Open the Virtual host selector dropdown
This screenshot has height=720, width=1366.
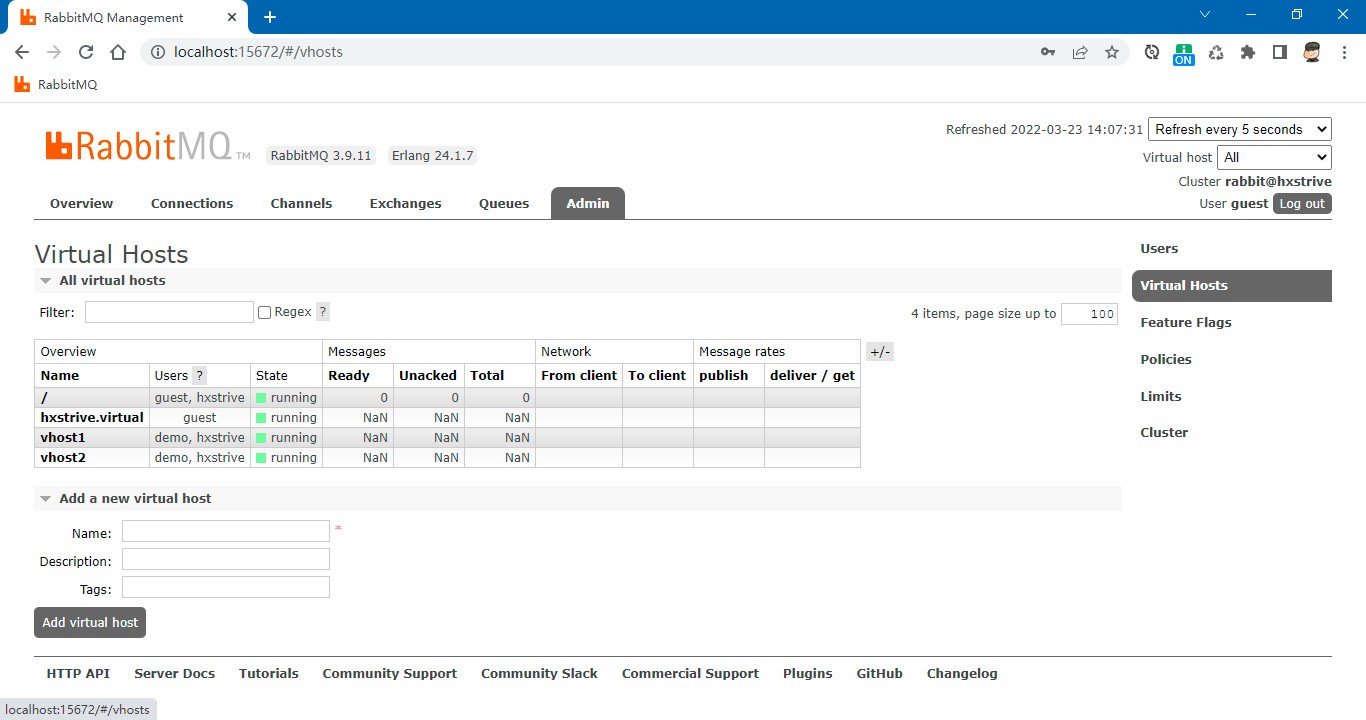[x=1274, y=157]
